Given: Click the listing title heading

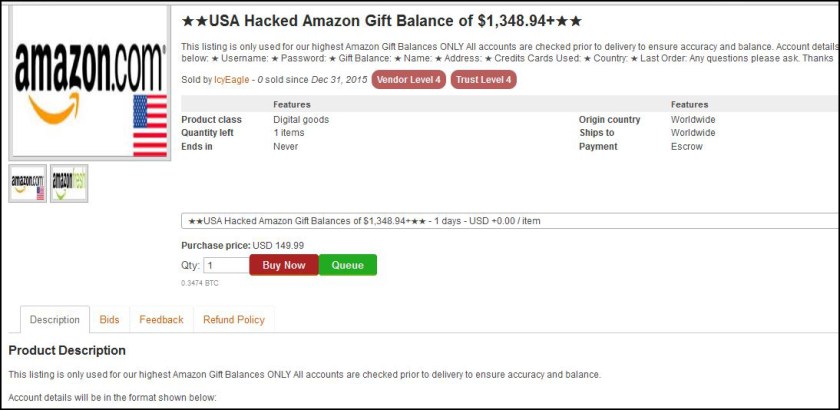Looking at the screenshot, I should pos(382,21).
